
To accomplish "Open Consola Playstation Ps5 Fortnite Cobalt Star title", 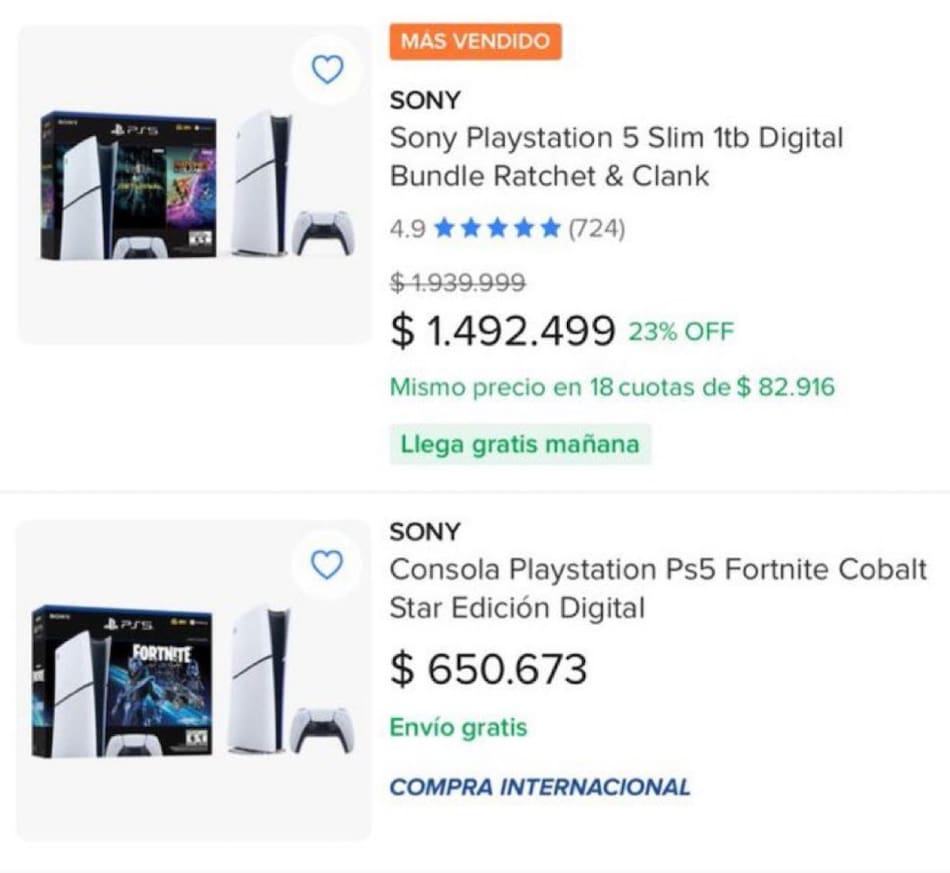I will point(658,588).
